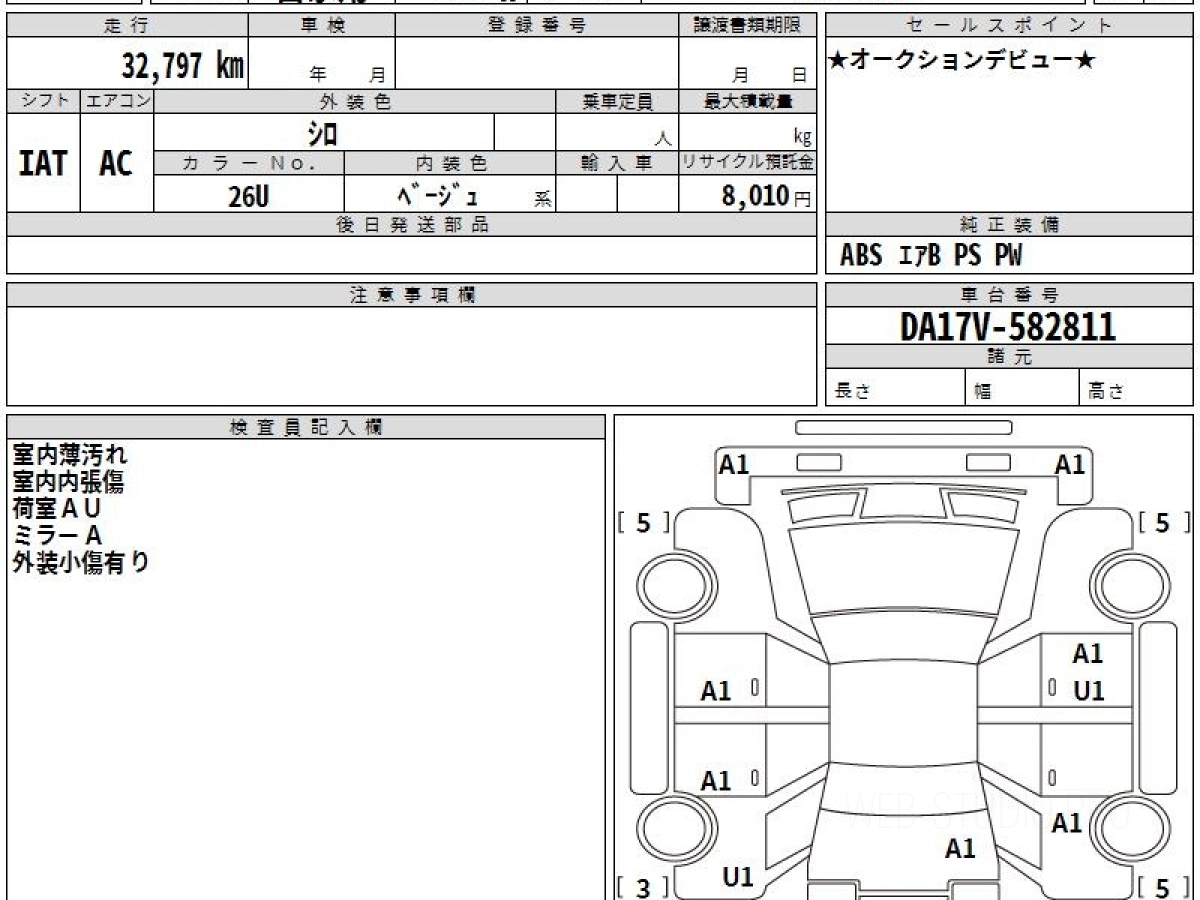1200x900 pixels.
Task: Select the 走行 column header
Action: coord(127,26)
